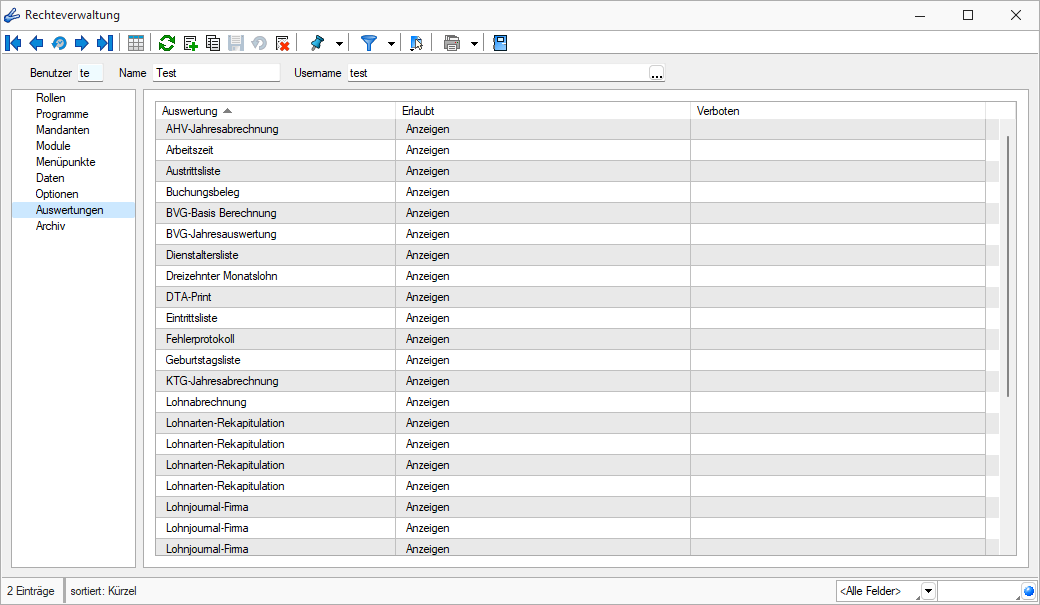1040x605 pixels.
Task: Copy the current record
Action: coord(213,43)
